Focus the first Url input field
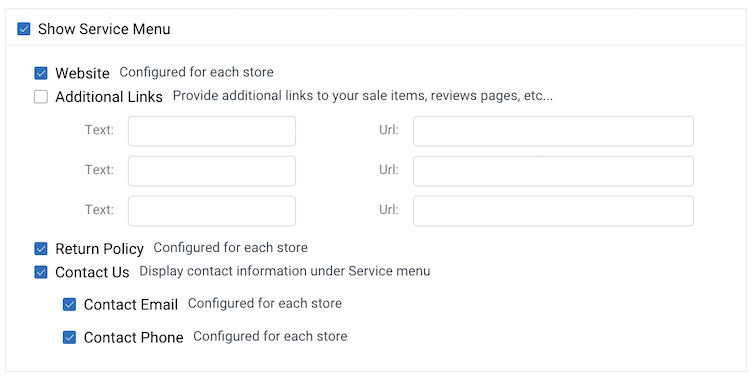This screenshot has width=749, height=375. (553, 131)
